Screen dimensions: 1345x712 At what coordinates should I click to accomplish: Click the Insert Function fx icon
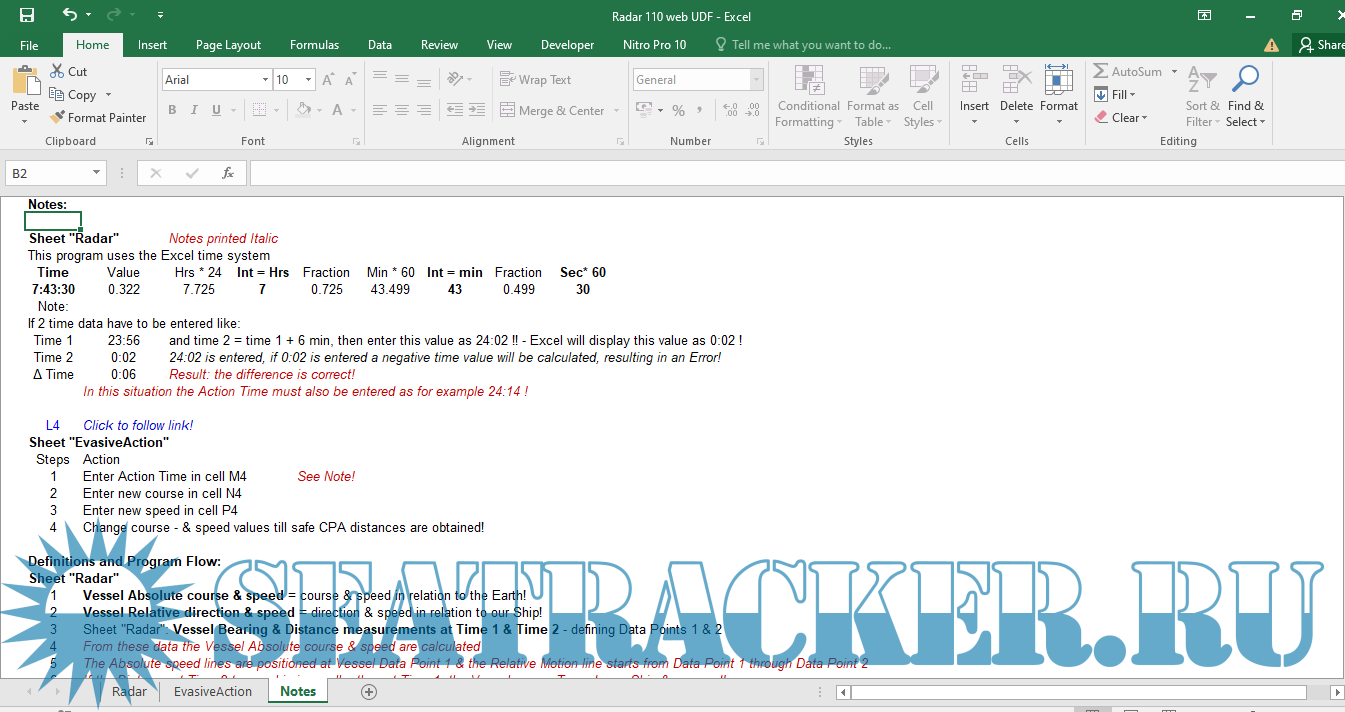(228, 173)
